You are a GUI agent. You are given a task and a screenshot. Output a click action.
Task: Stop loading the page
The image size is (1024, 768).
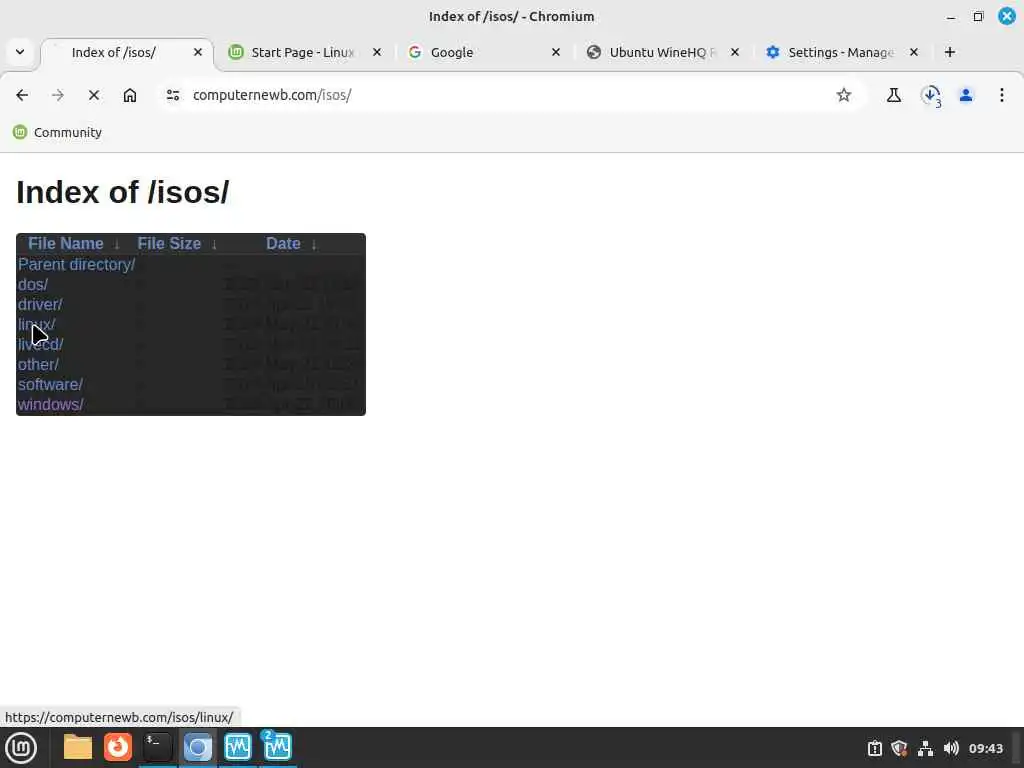click(x=93, y=95)
